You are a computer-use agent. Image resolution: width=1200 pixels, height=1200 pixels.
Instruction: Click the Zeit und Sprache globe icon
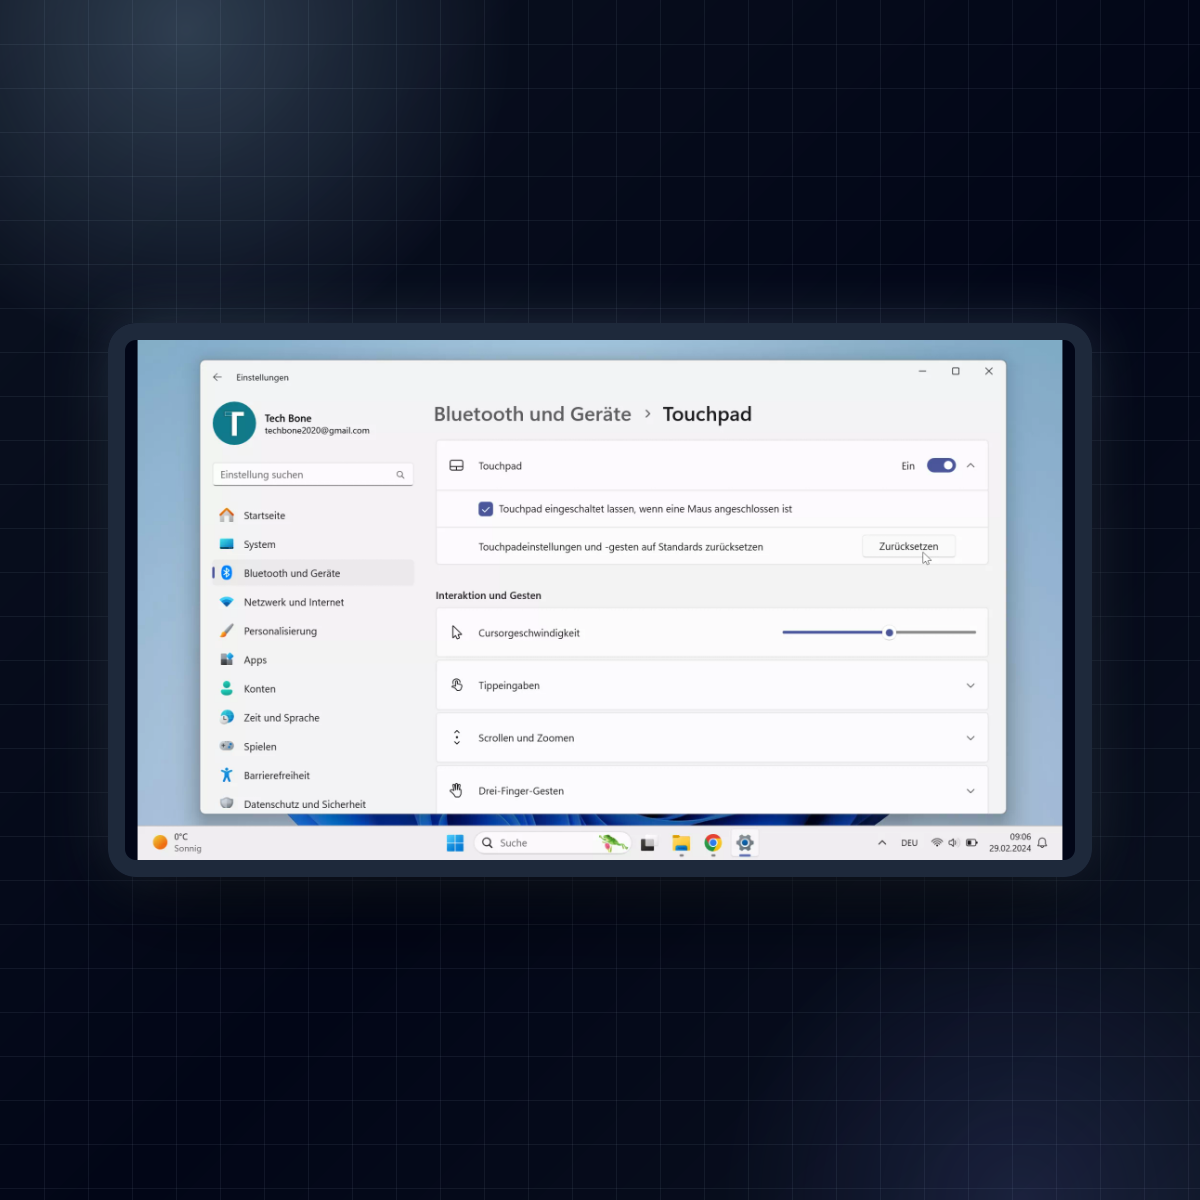[x=227, y=717]
